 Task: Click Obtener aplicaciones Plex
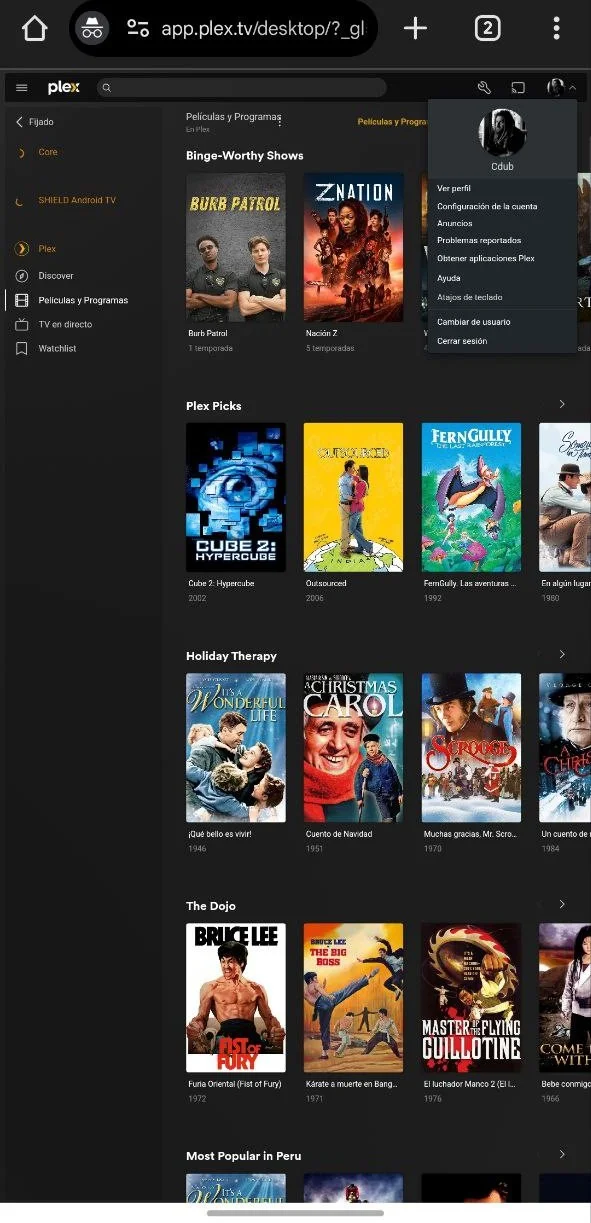pyautogui.click(x=486, y=258)
